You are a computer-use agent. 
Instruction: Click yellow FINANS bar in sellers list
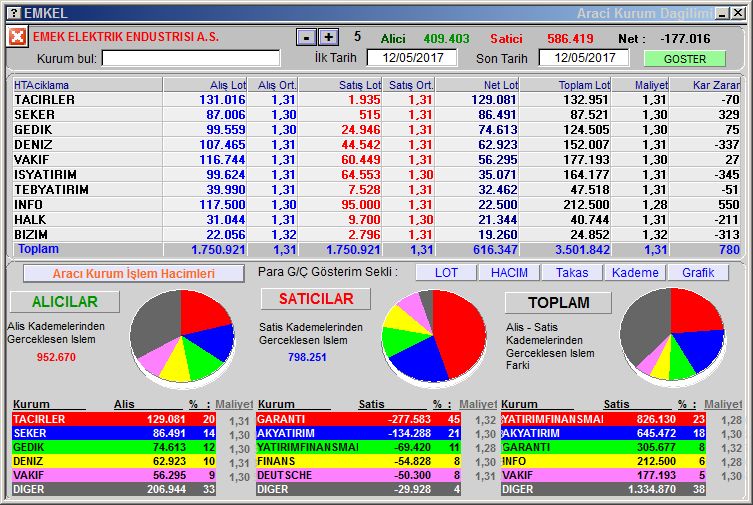click(358, 461)
